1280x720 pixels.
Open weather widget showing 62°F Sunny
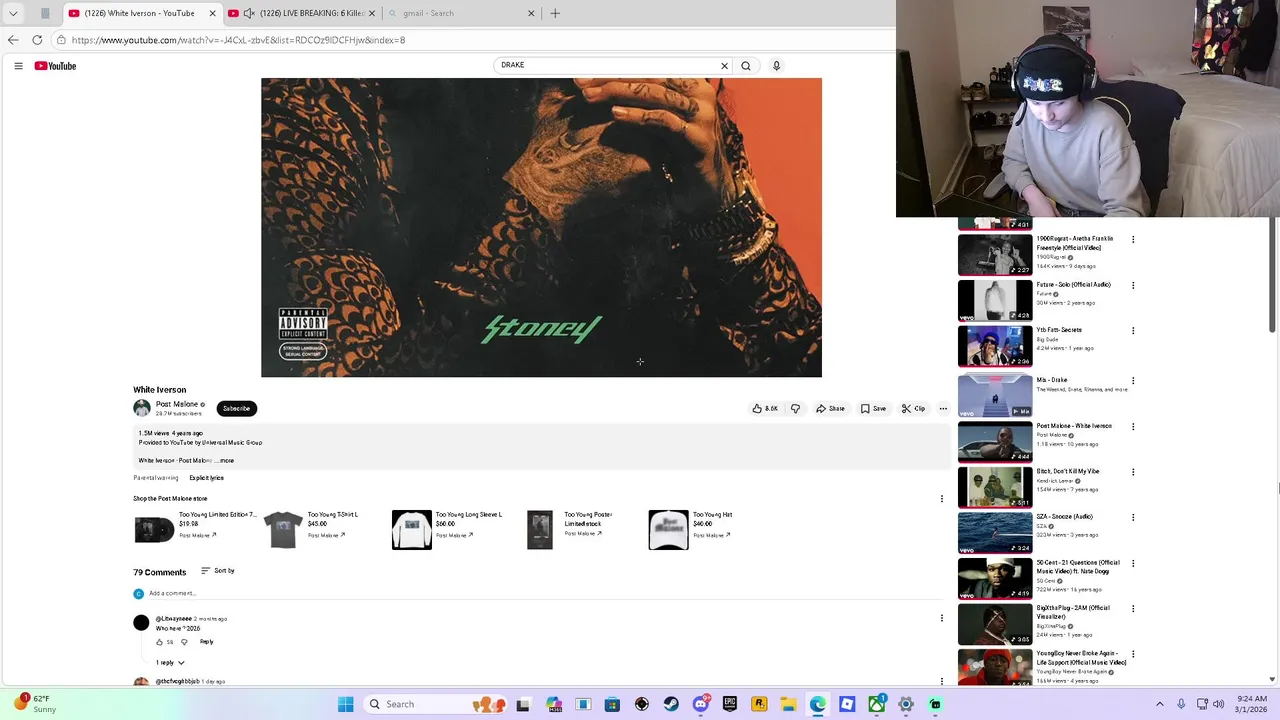tap(34, 704)
